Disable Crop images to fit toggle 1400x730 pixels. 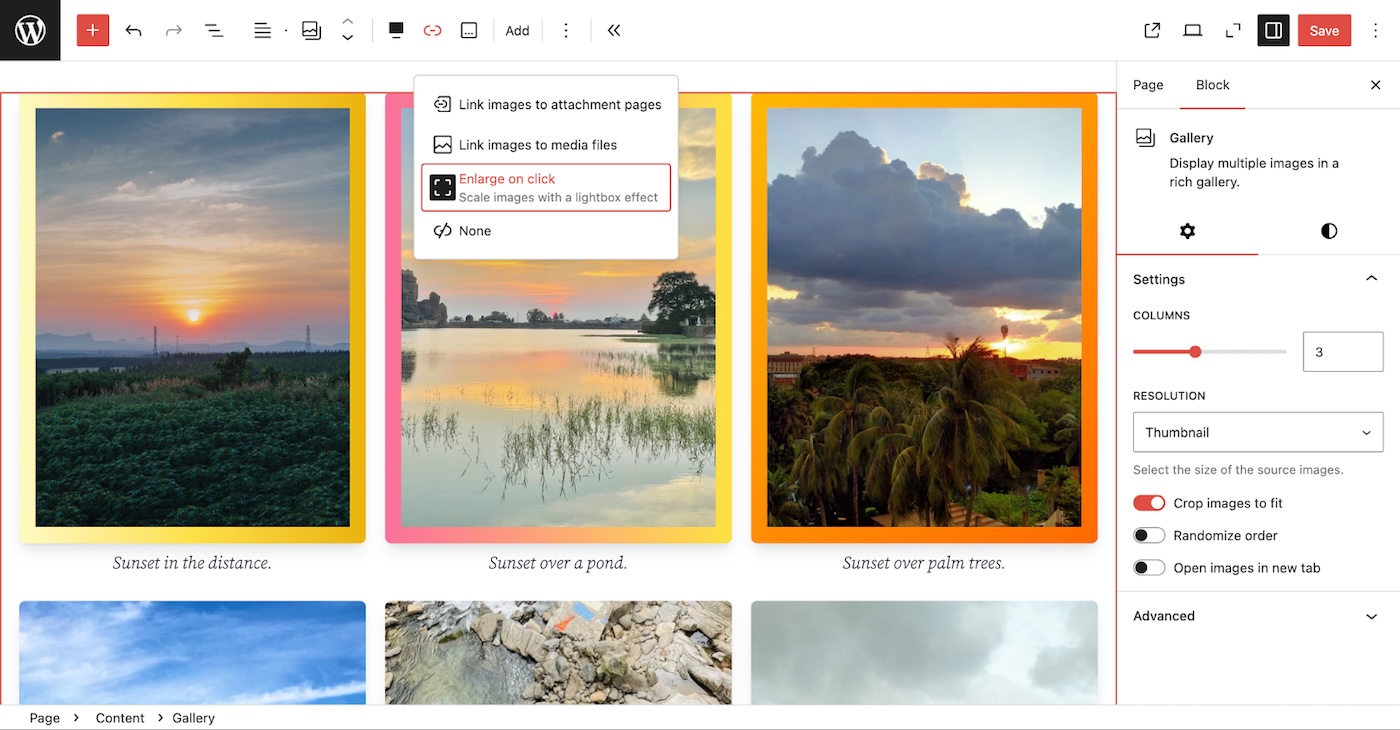pyautogui.click(x=1149, y=503)
